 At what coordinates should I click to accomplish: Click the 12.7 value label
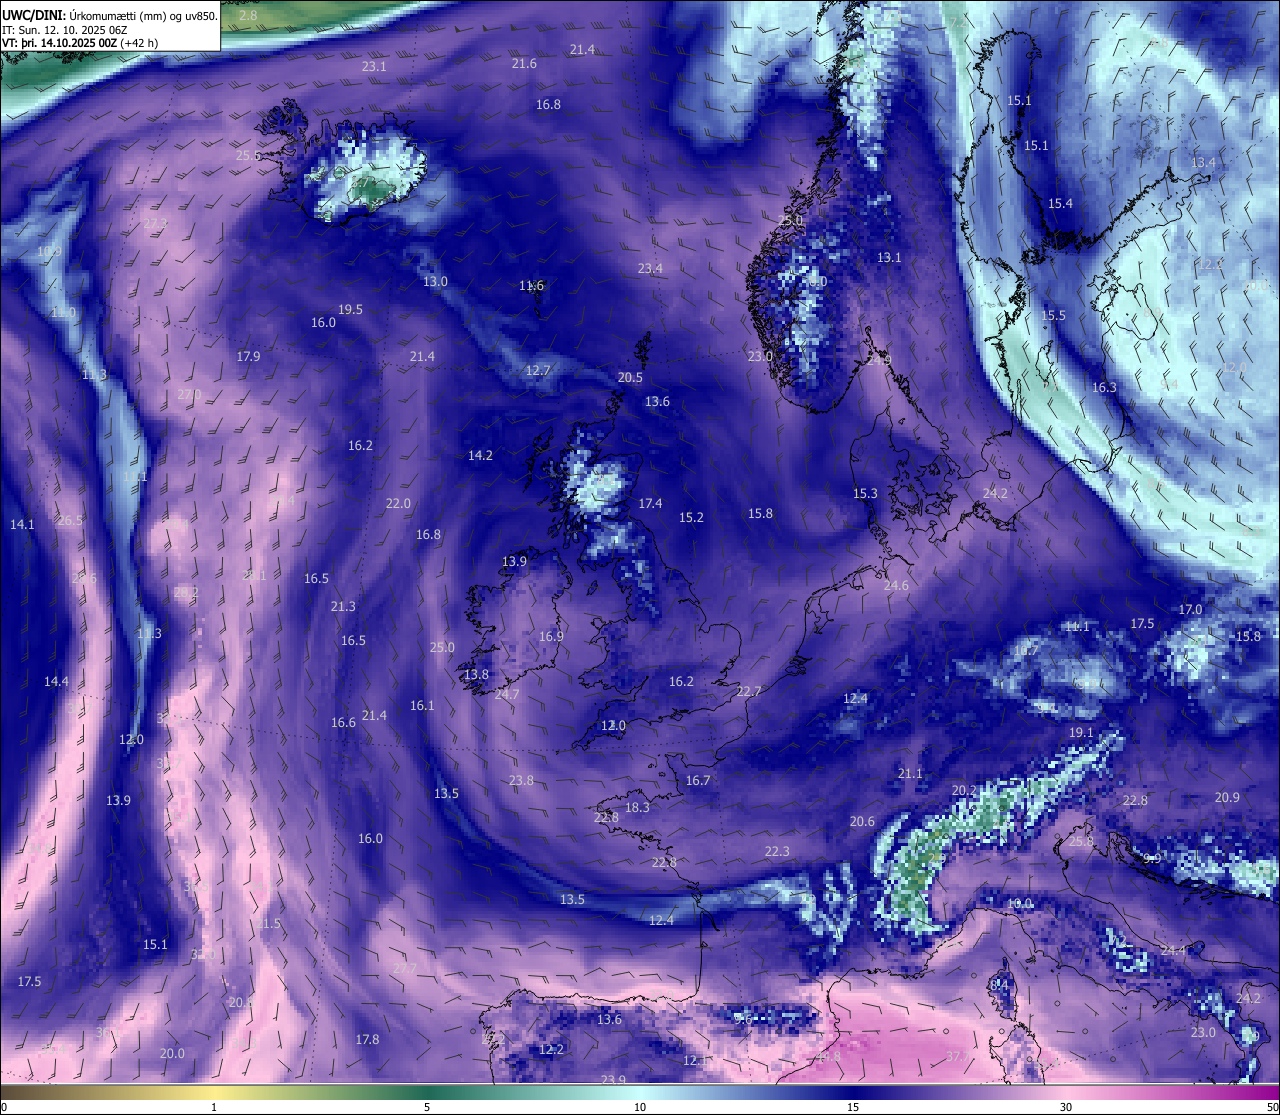pos(538,370)
